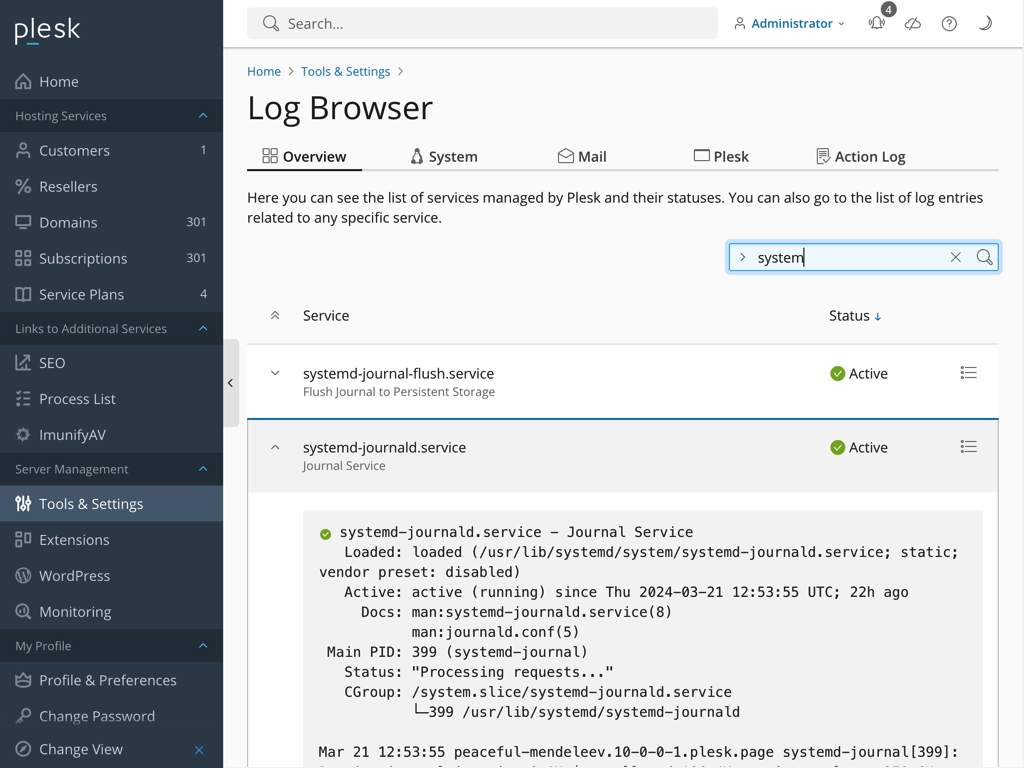
Task: Go to Tools & Settings breadcrumb link
Action: (345, 71)
